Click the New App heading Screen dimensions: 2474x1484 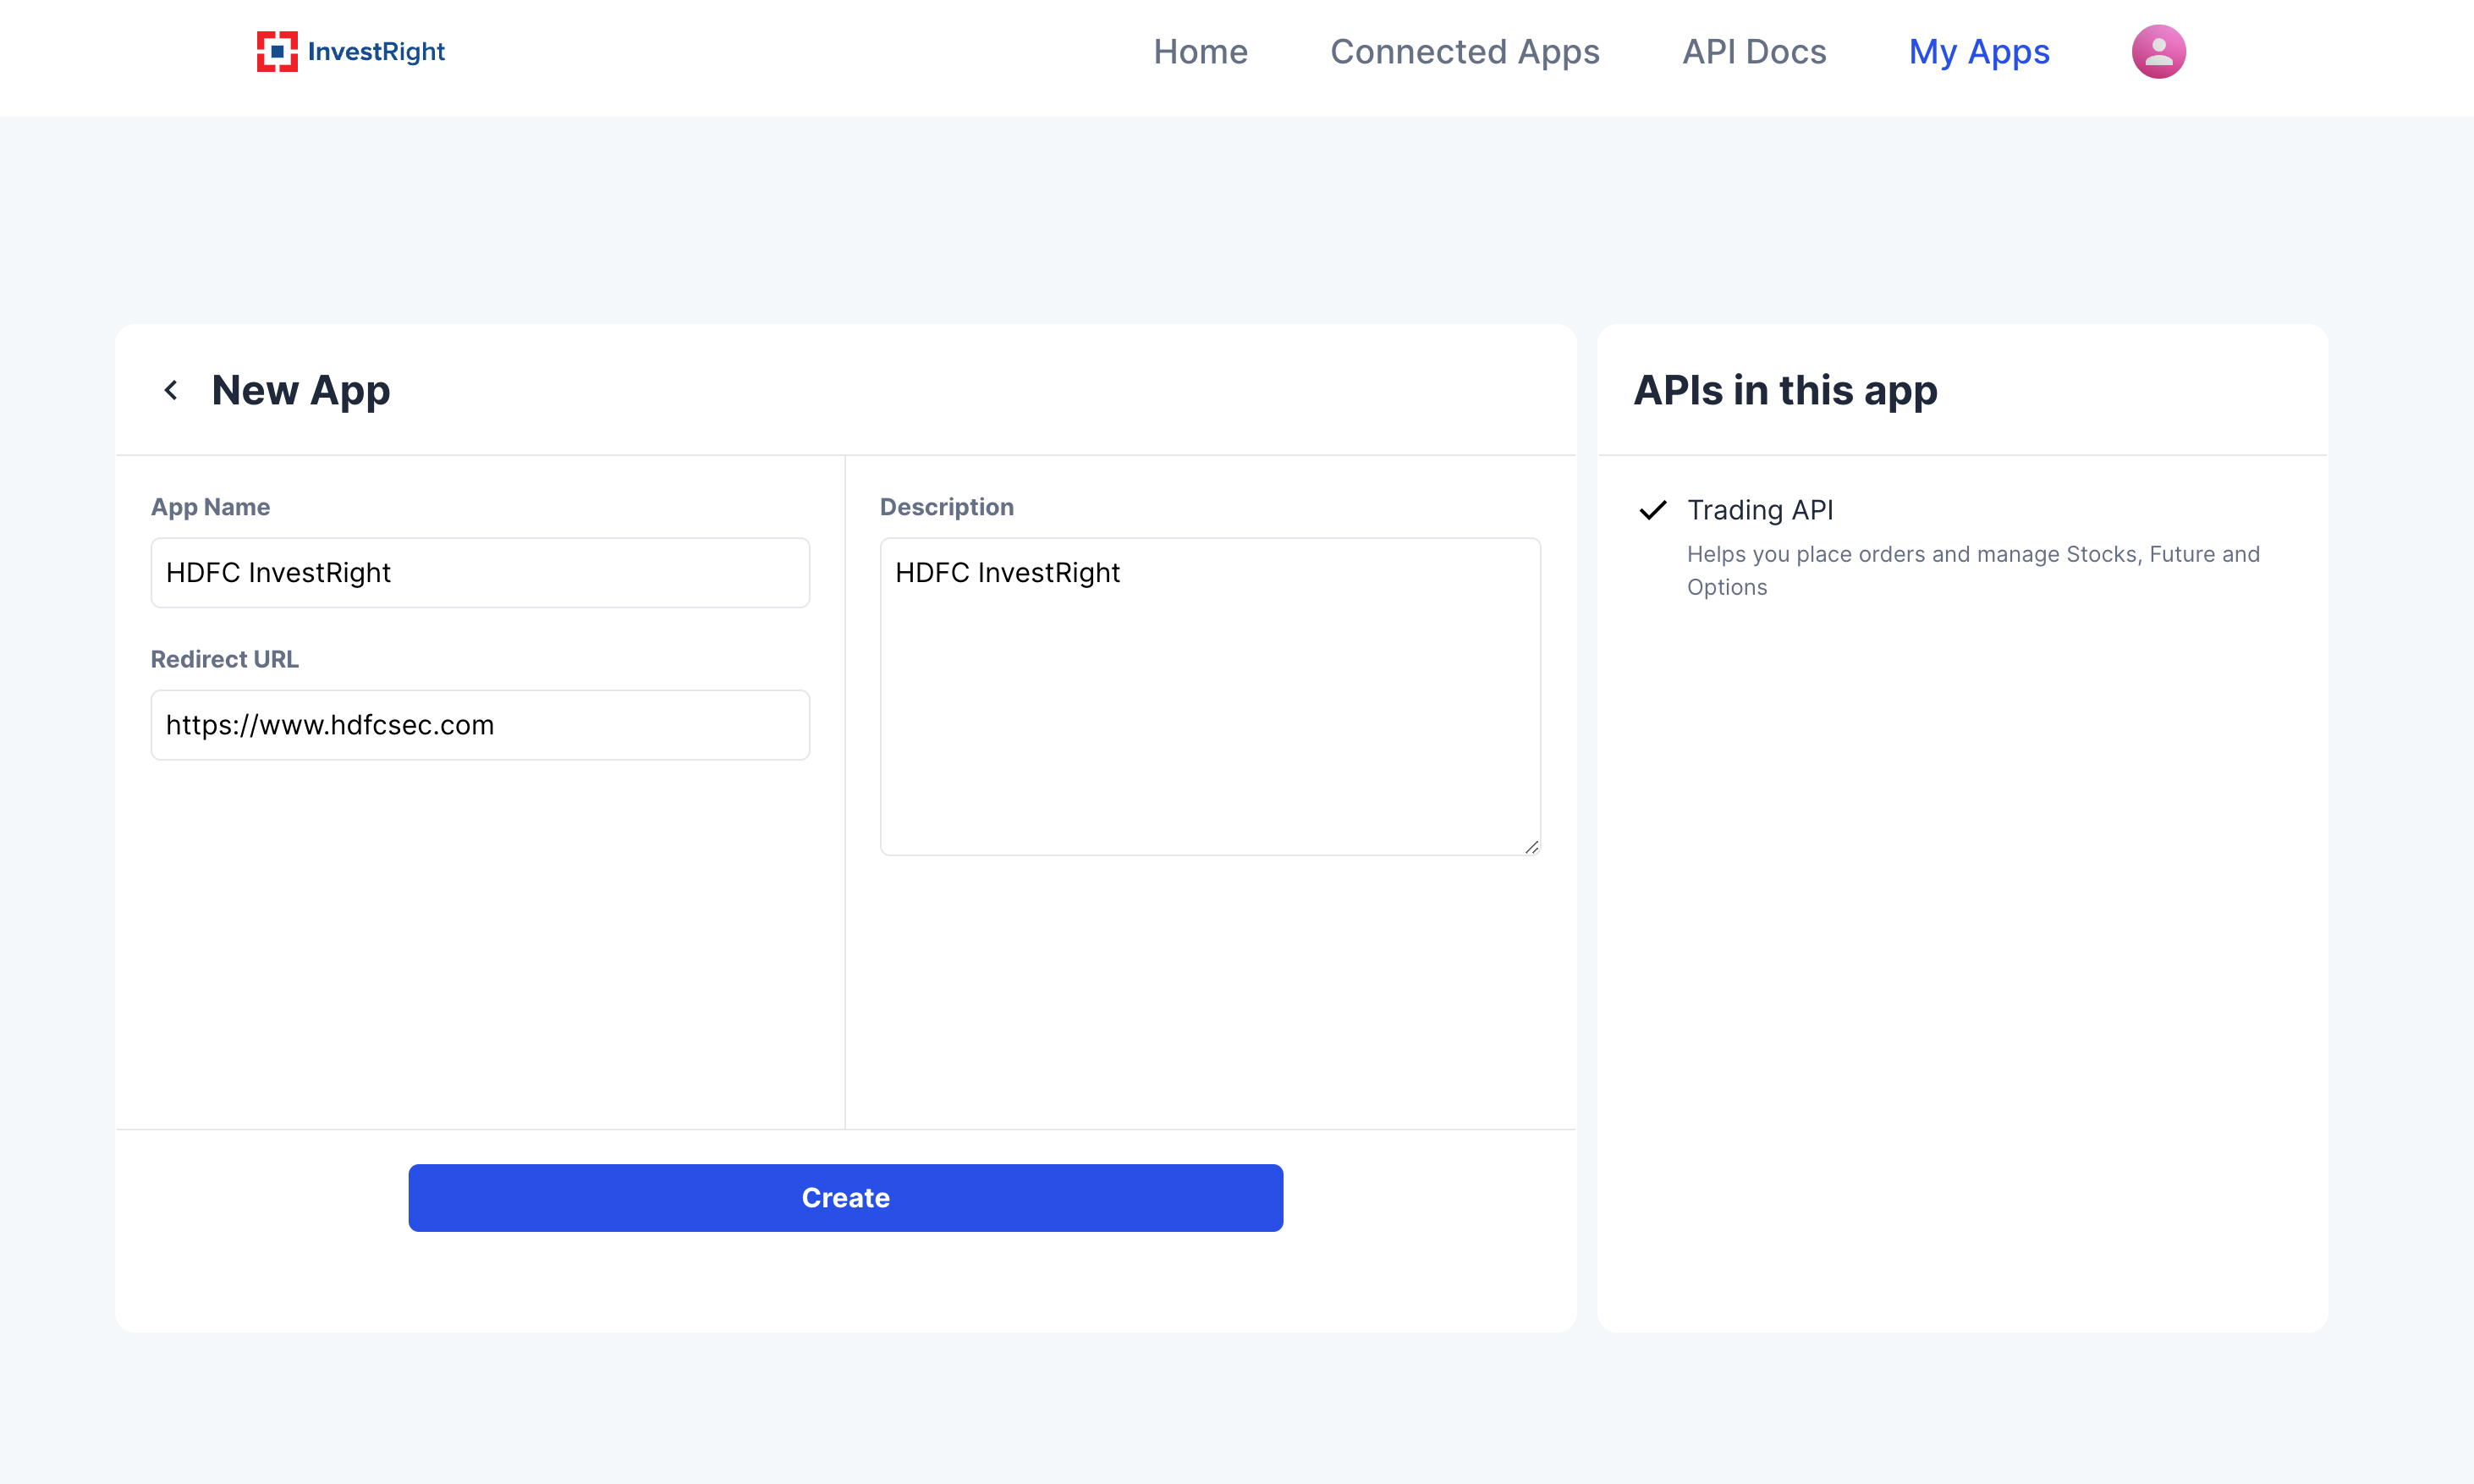click(300, 390)
